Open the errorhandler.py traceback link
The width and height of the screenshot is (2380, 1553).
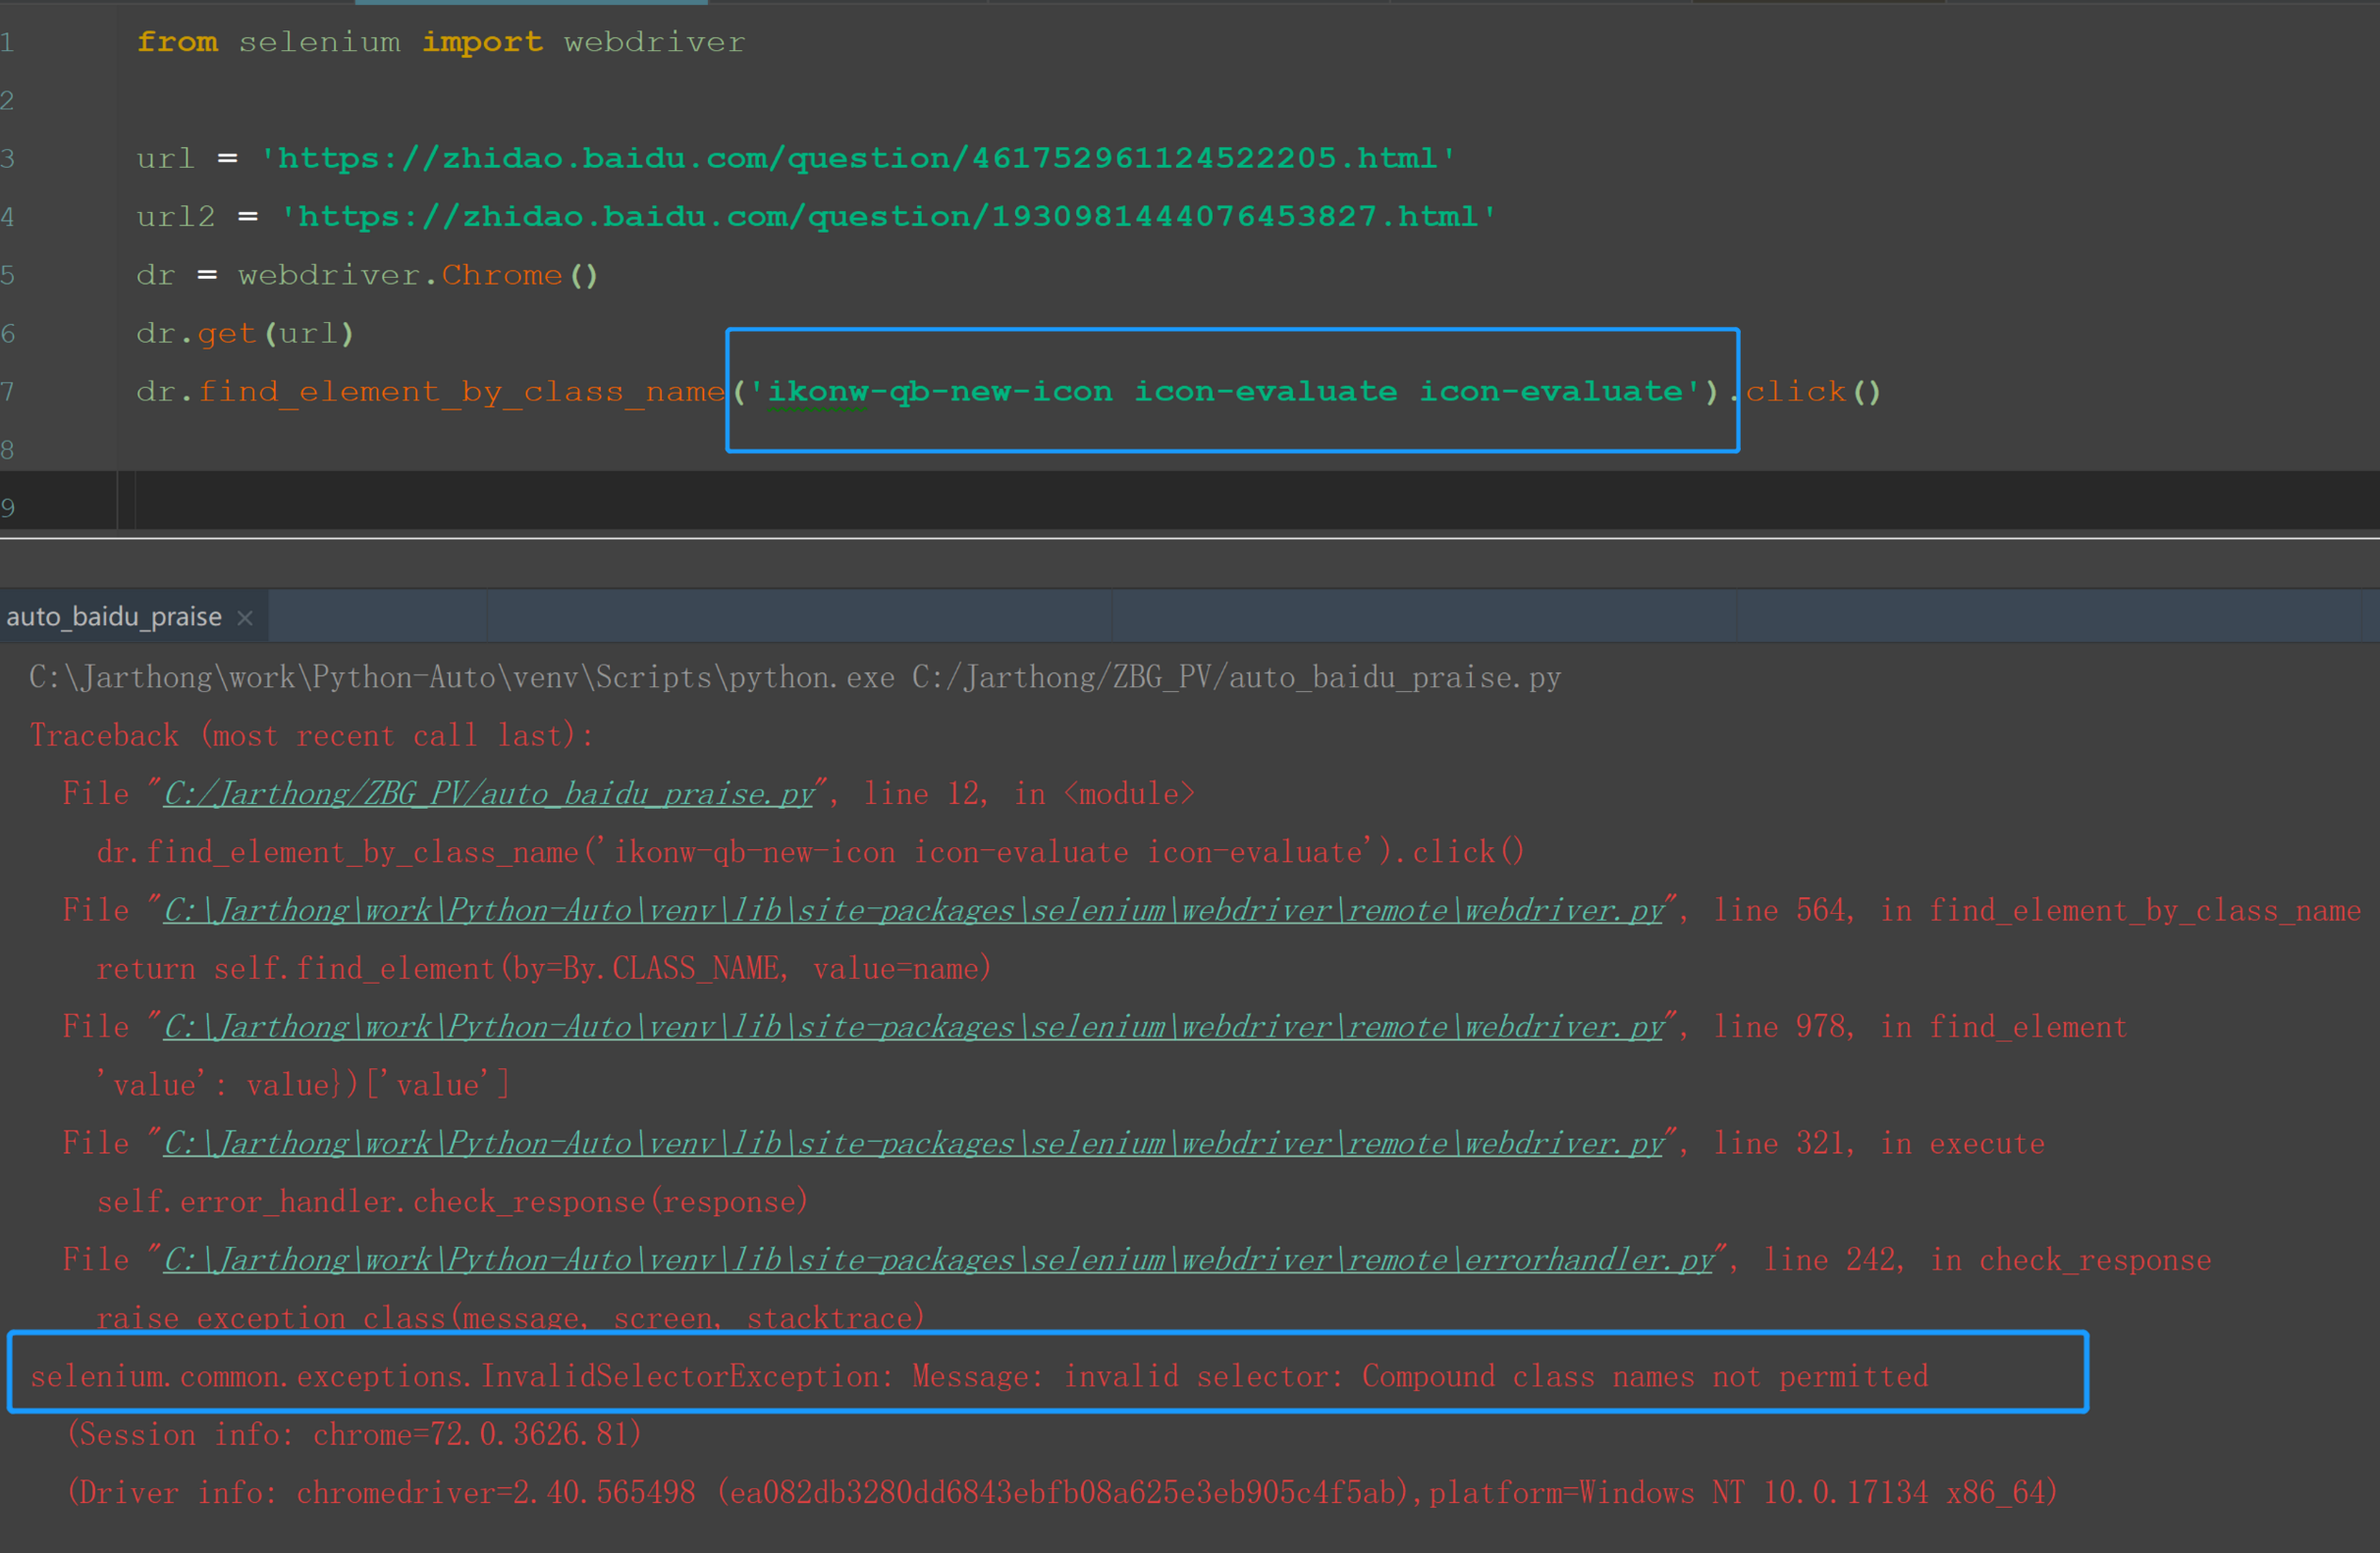pos(938,1260)
